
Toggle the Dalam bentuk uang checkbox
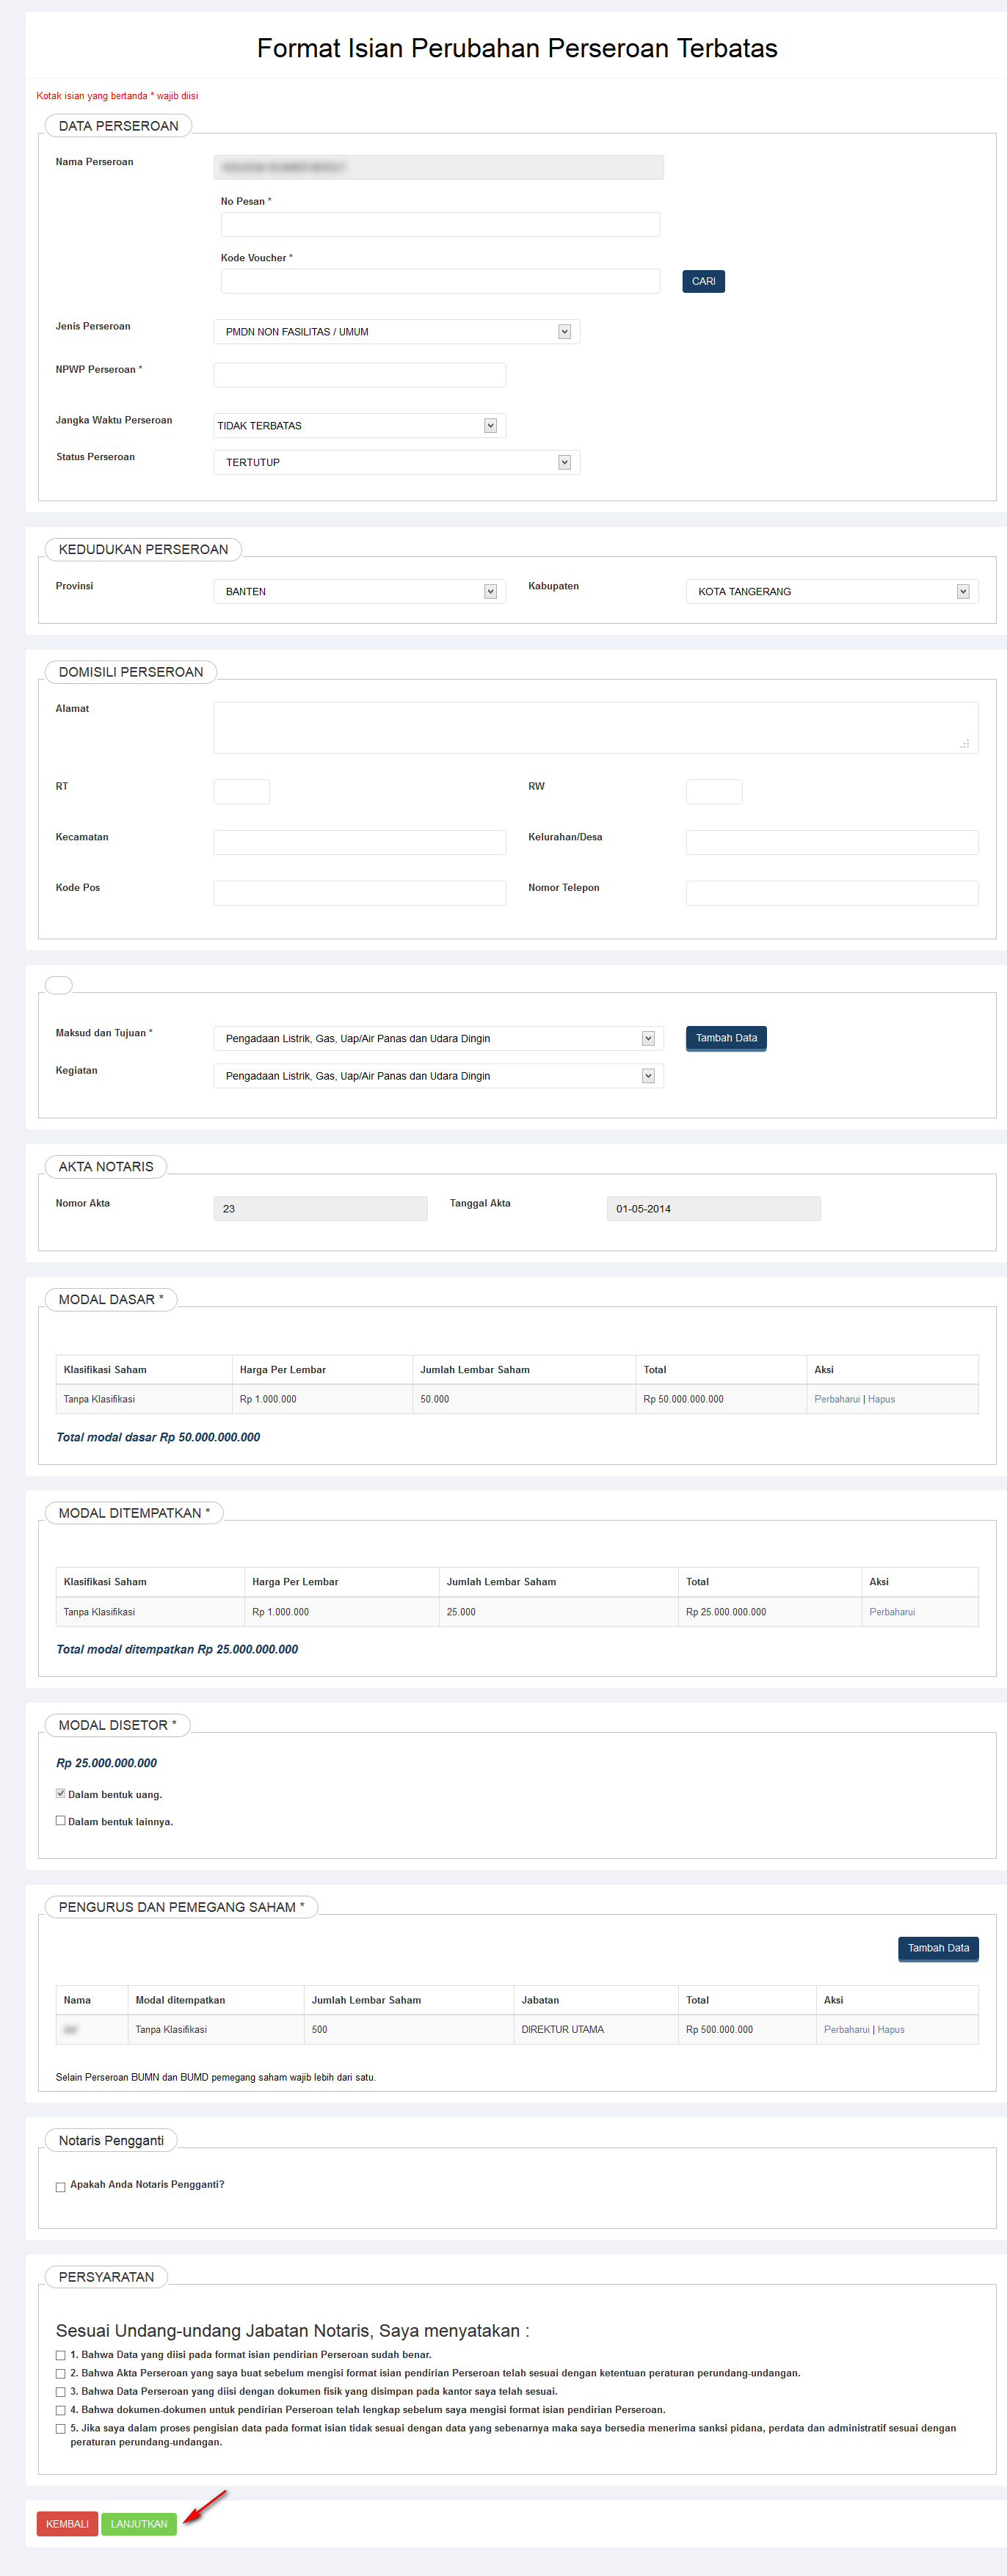click(x=61, y=1794)
